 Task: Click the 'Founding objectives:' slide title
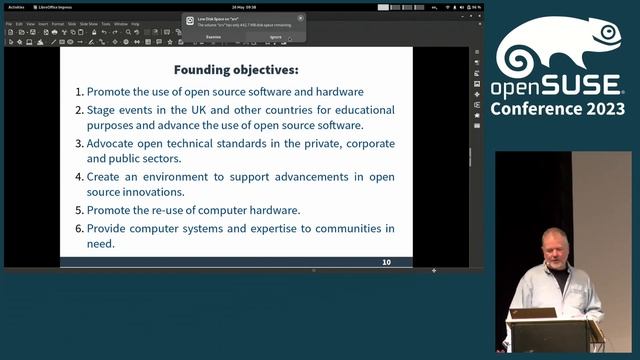236,70
